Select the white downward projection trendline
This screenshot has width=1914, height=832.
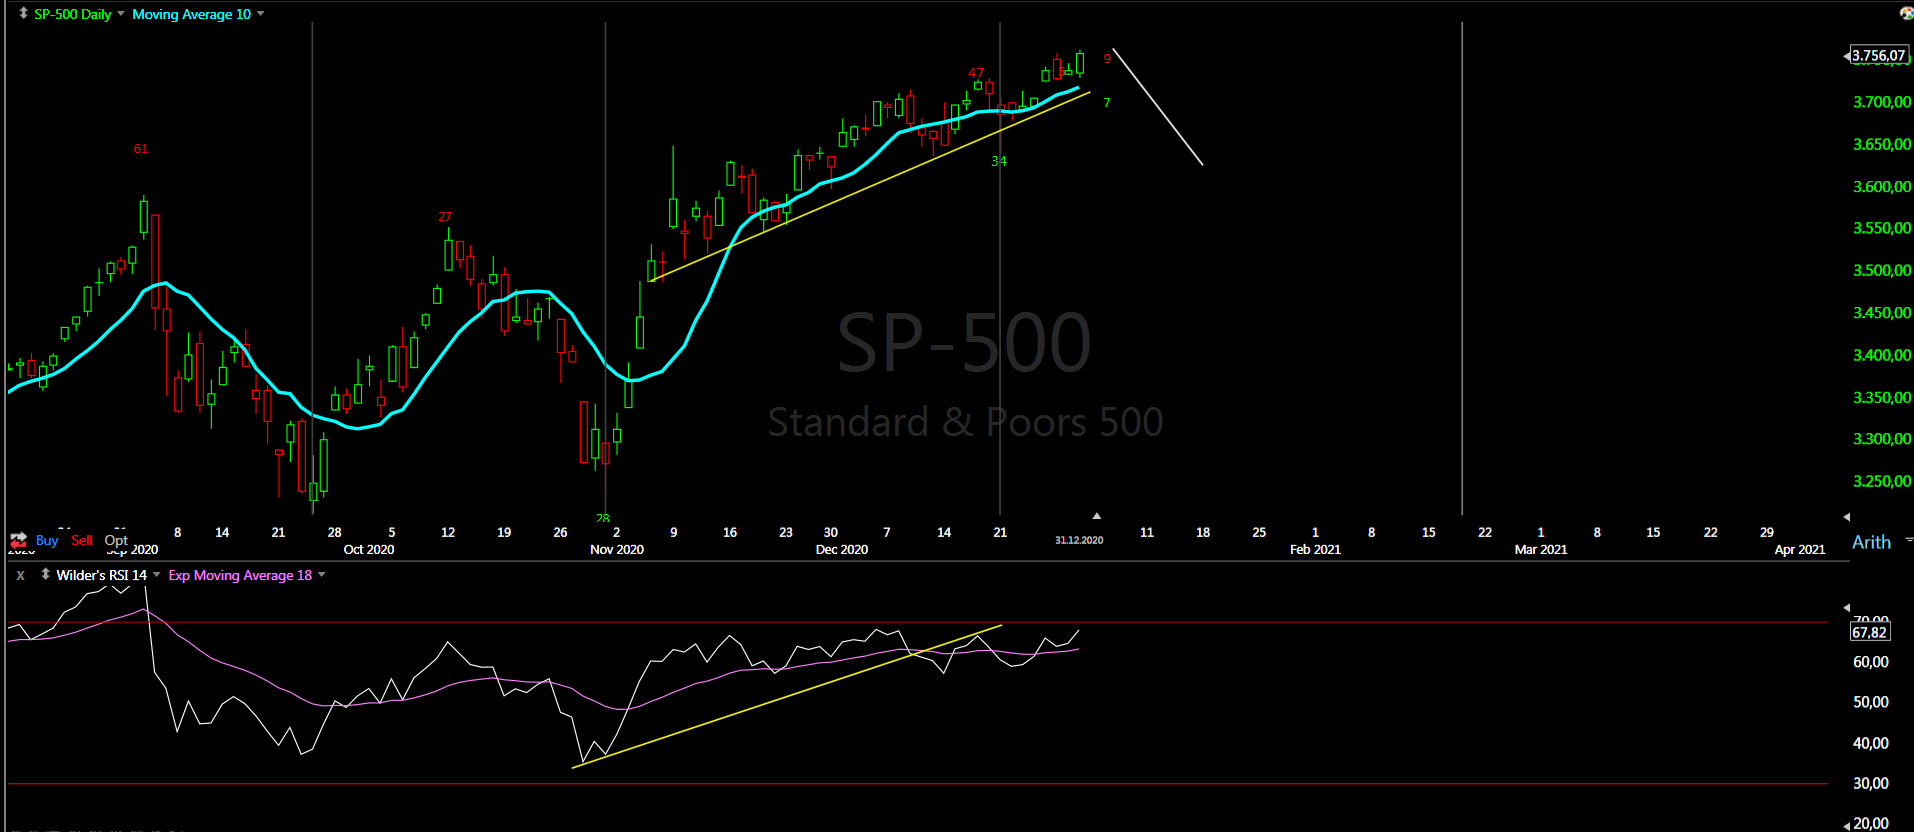(x=1158, y=107)
